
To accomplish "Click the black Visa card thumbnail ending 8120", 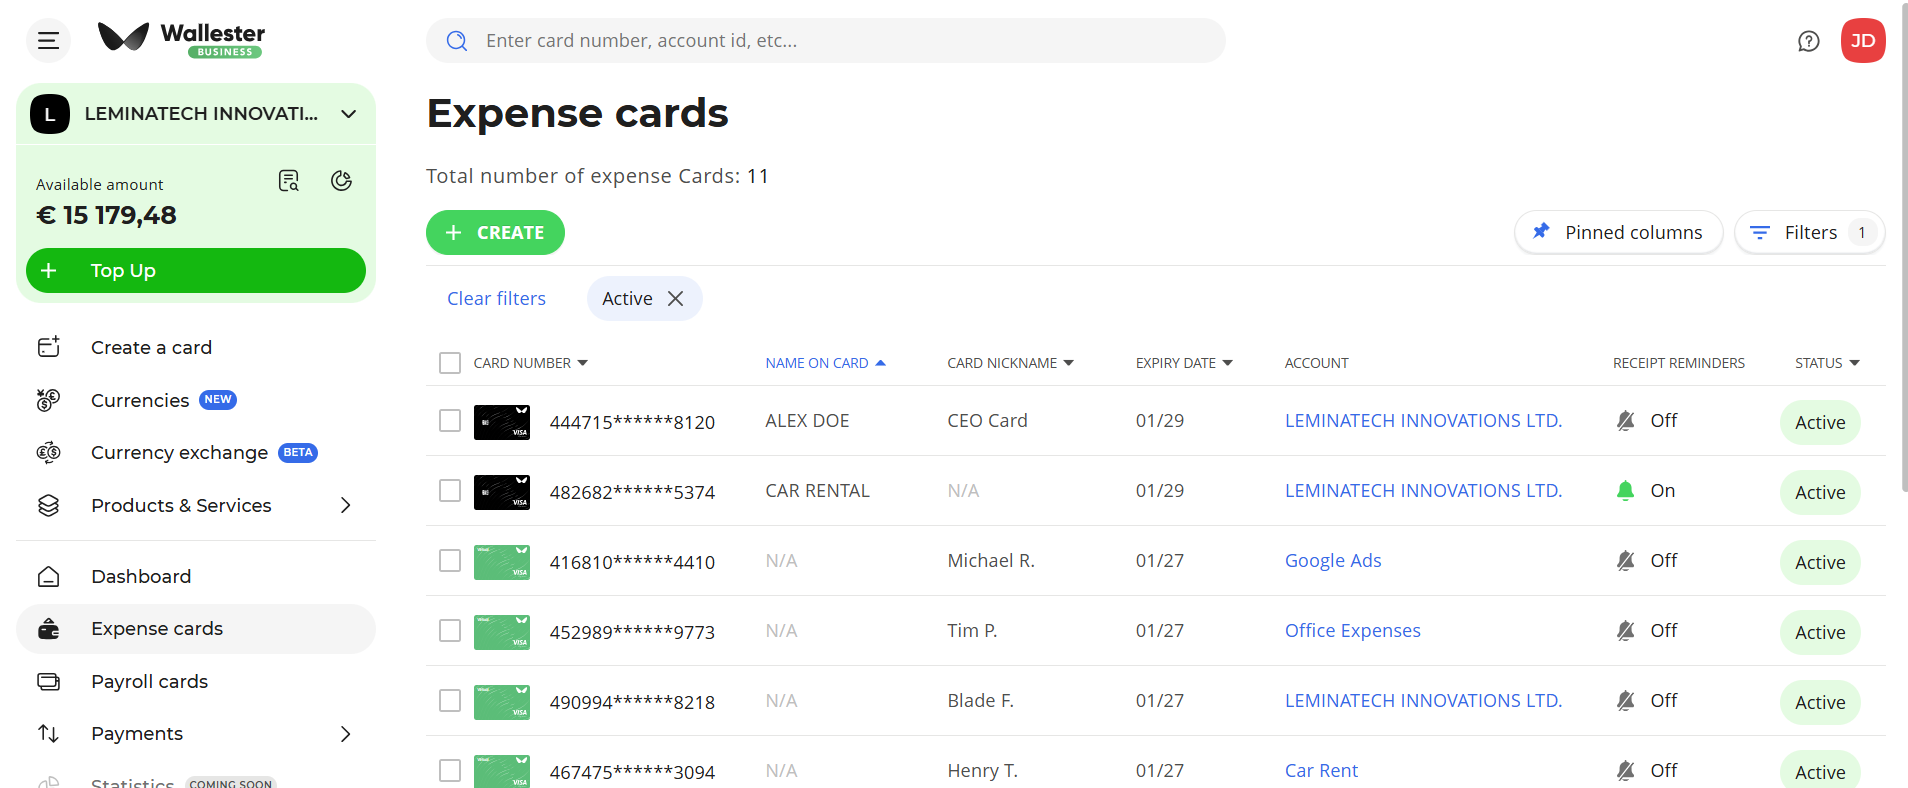I will [501, 422].
